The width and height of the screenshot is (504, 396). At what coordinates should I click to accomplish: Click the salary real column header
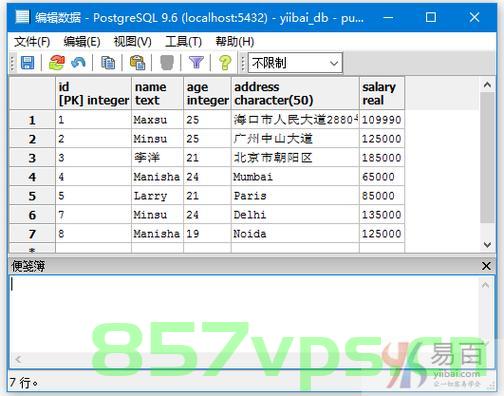pyautogui.click(x=382, y=93)
